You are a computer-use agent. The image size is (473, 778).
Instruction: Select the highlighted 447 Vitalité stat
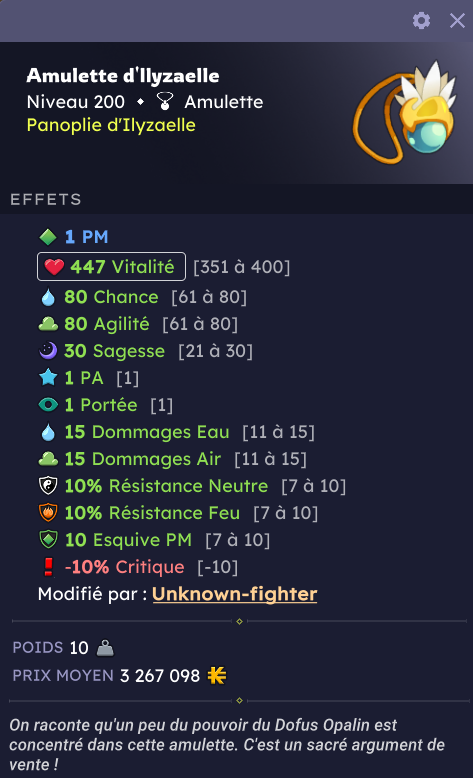112,267
